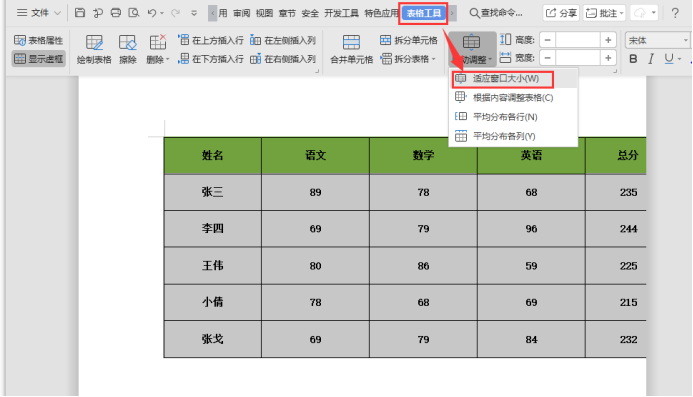Select English score cell 96

tap(531, 229)
